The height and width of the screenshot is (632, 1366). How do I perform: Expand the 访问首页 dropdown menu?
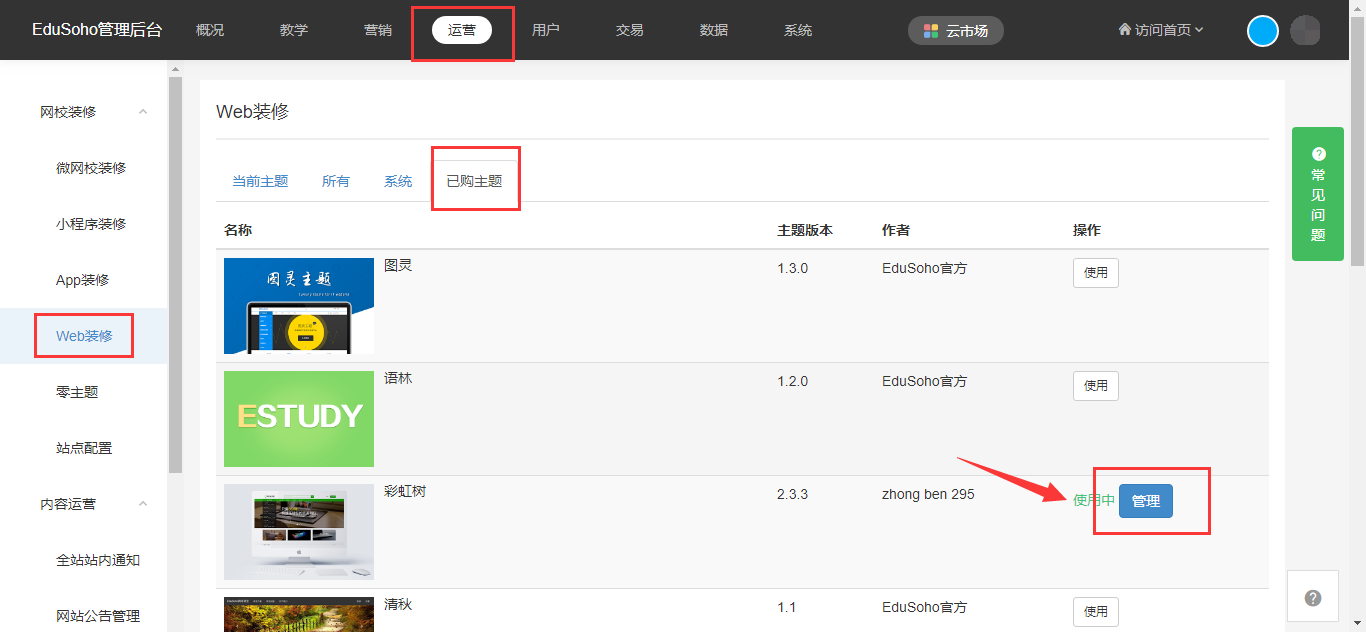1198,30
